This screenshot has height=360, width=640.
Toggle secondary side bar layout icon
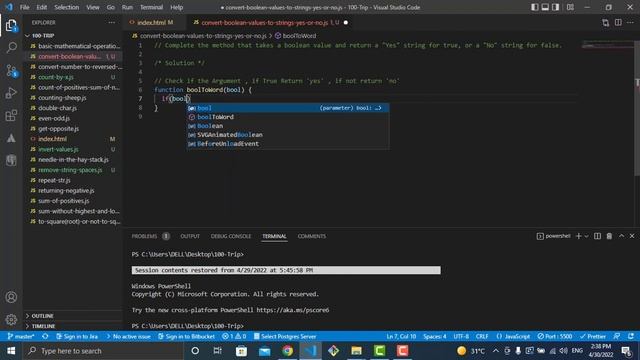point(556,7)
